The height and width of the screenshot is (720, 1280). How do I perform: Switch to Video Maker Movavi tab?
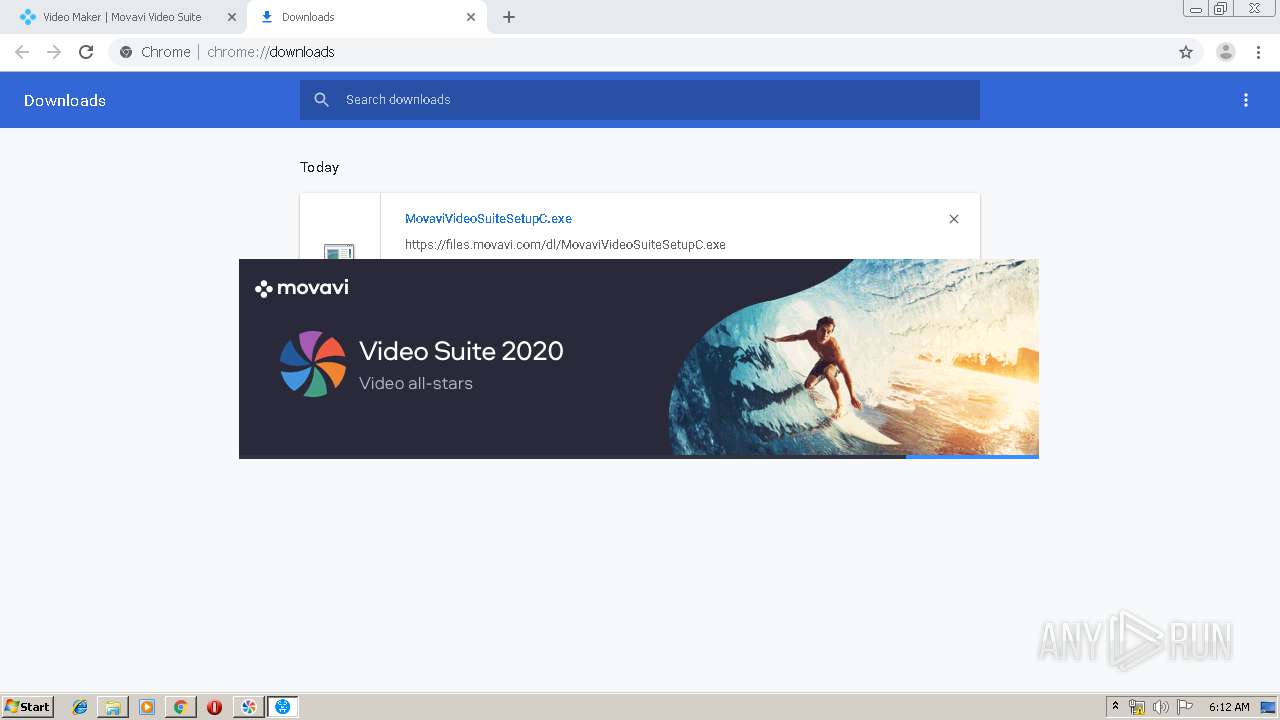pyautogui.click(x=122, y=17)
